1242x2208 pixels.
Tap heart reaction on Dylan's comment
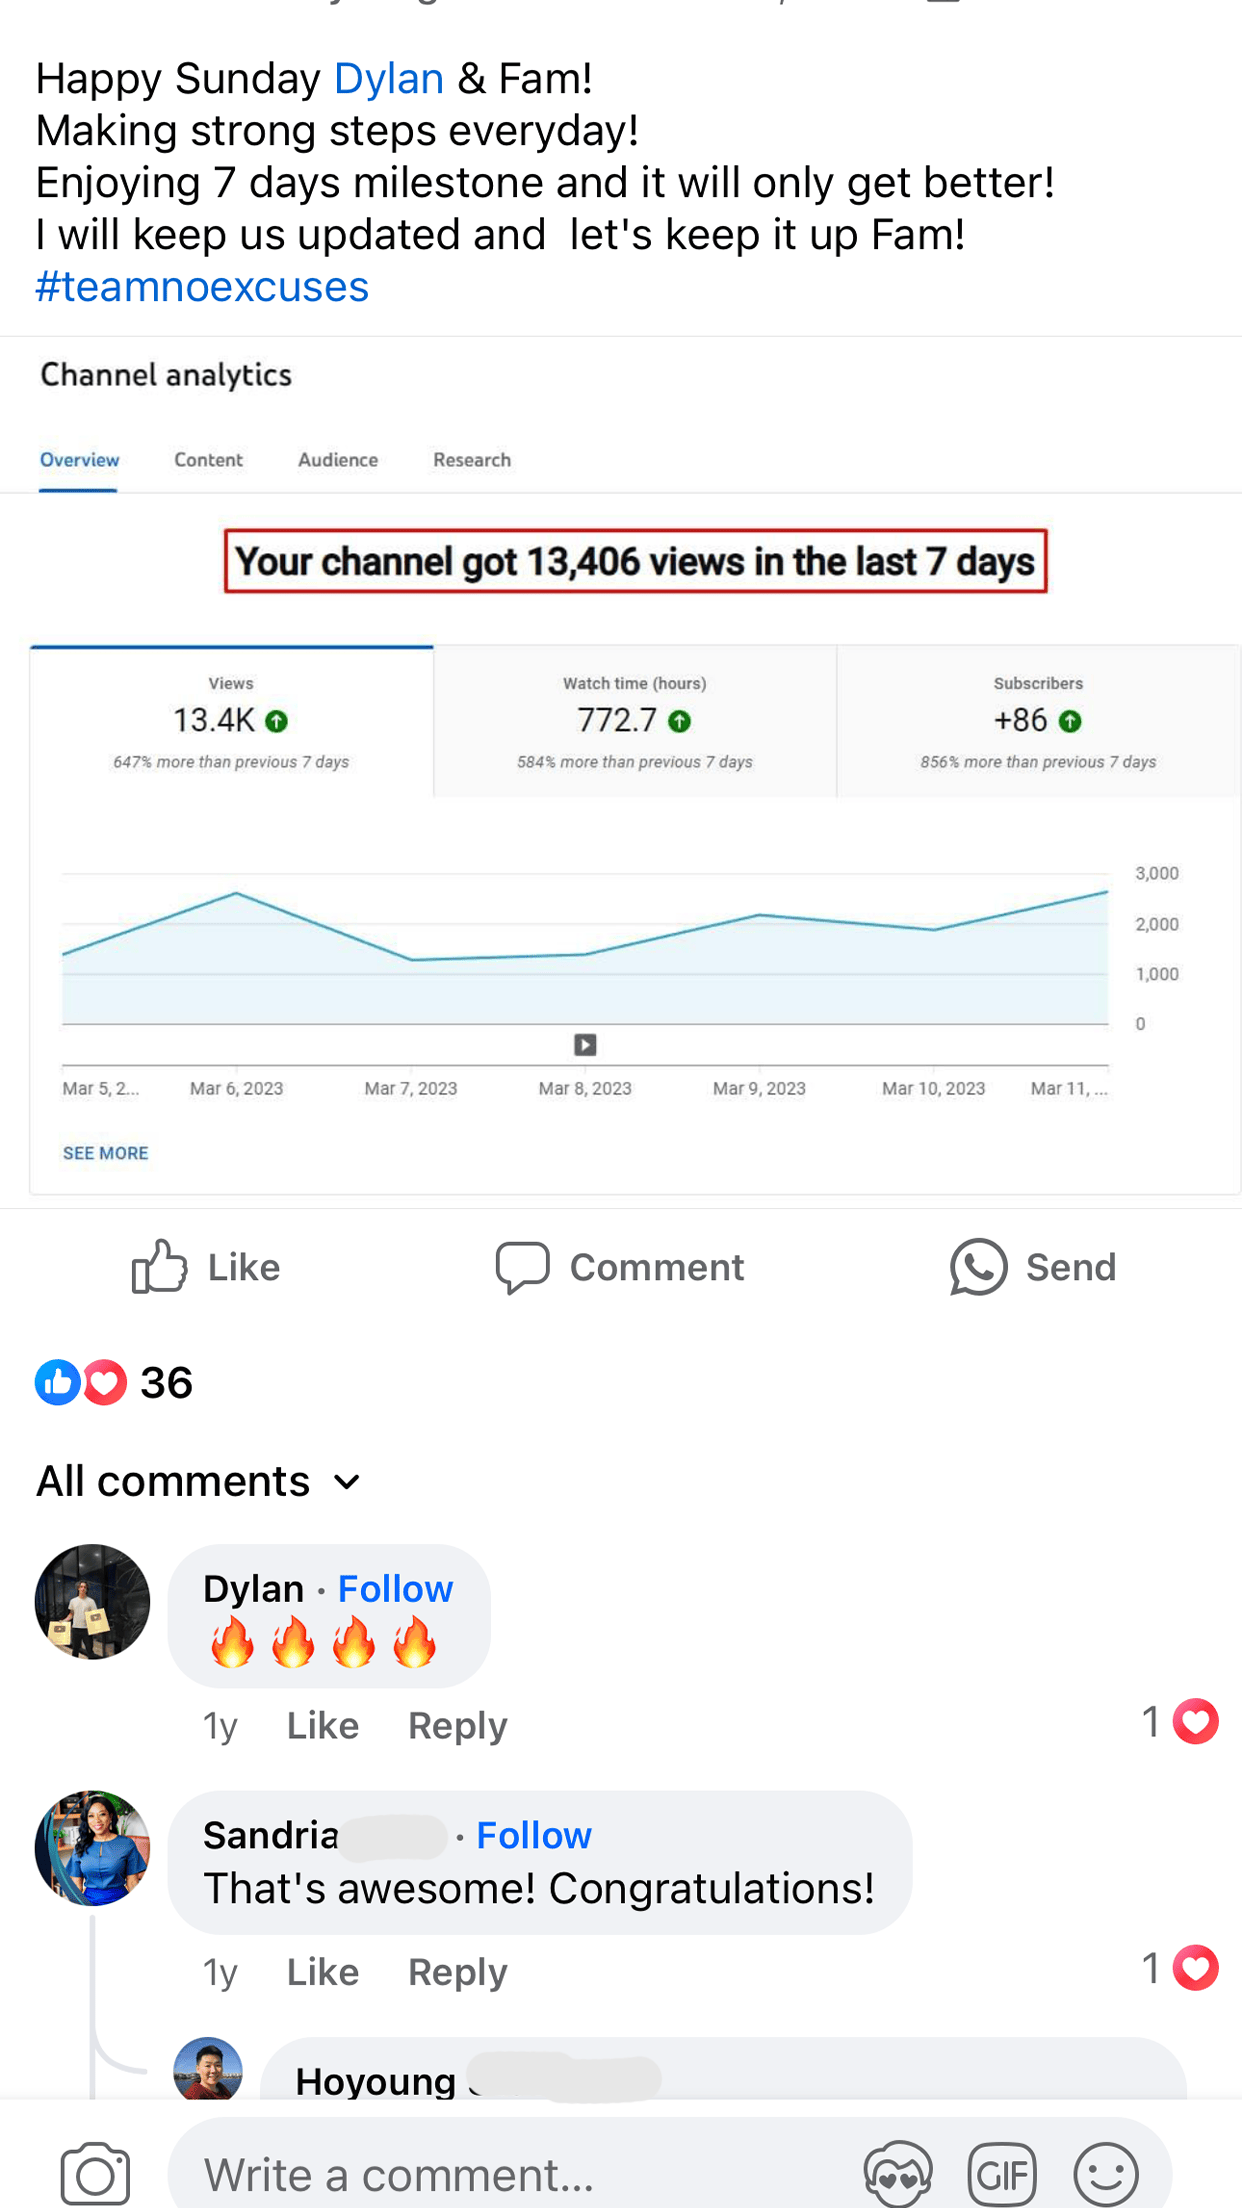pyautogui.click(x=1195, y=1722)
